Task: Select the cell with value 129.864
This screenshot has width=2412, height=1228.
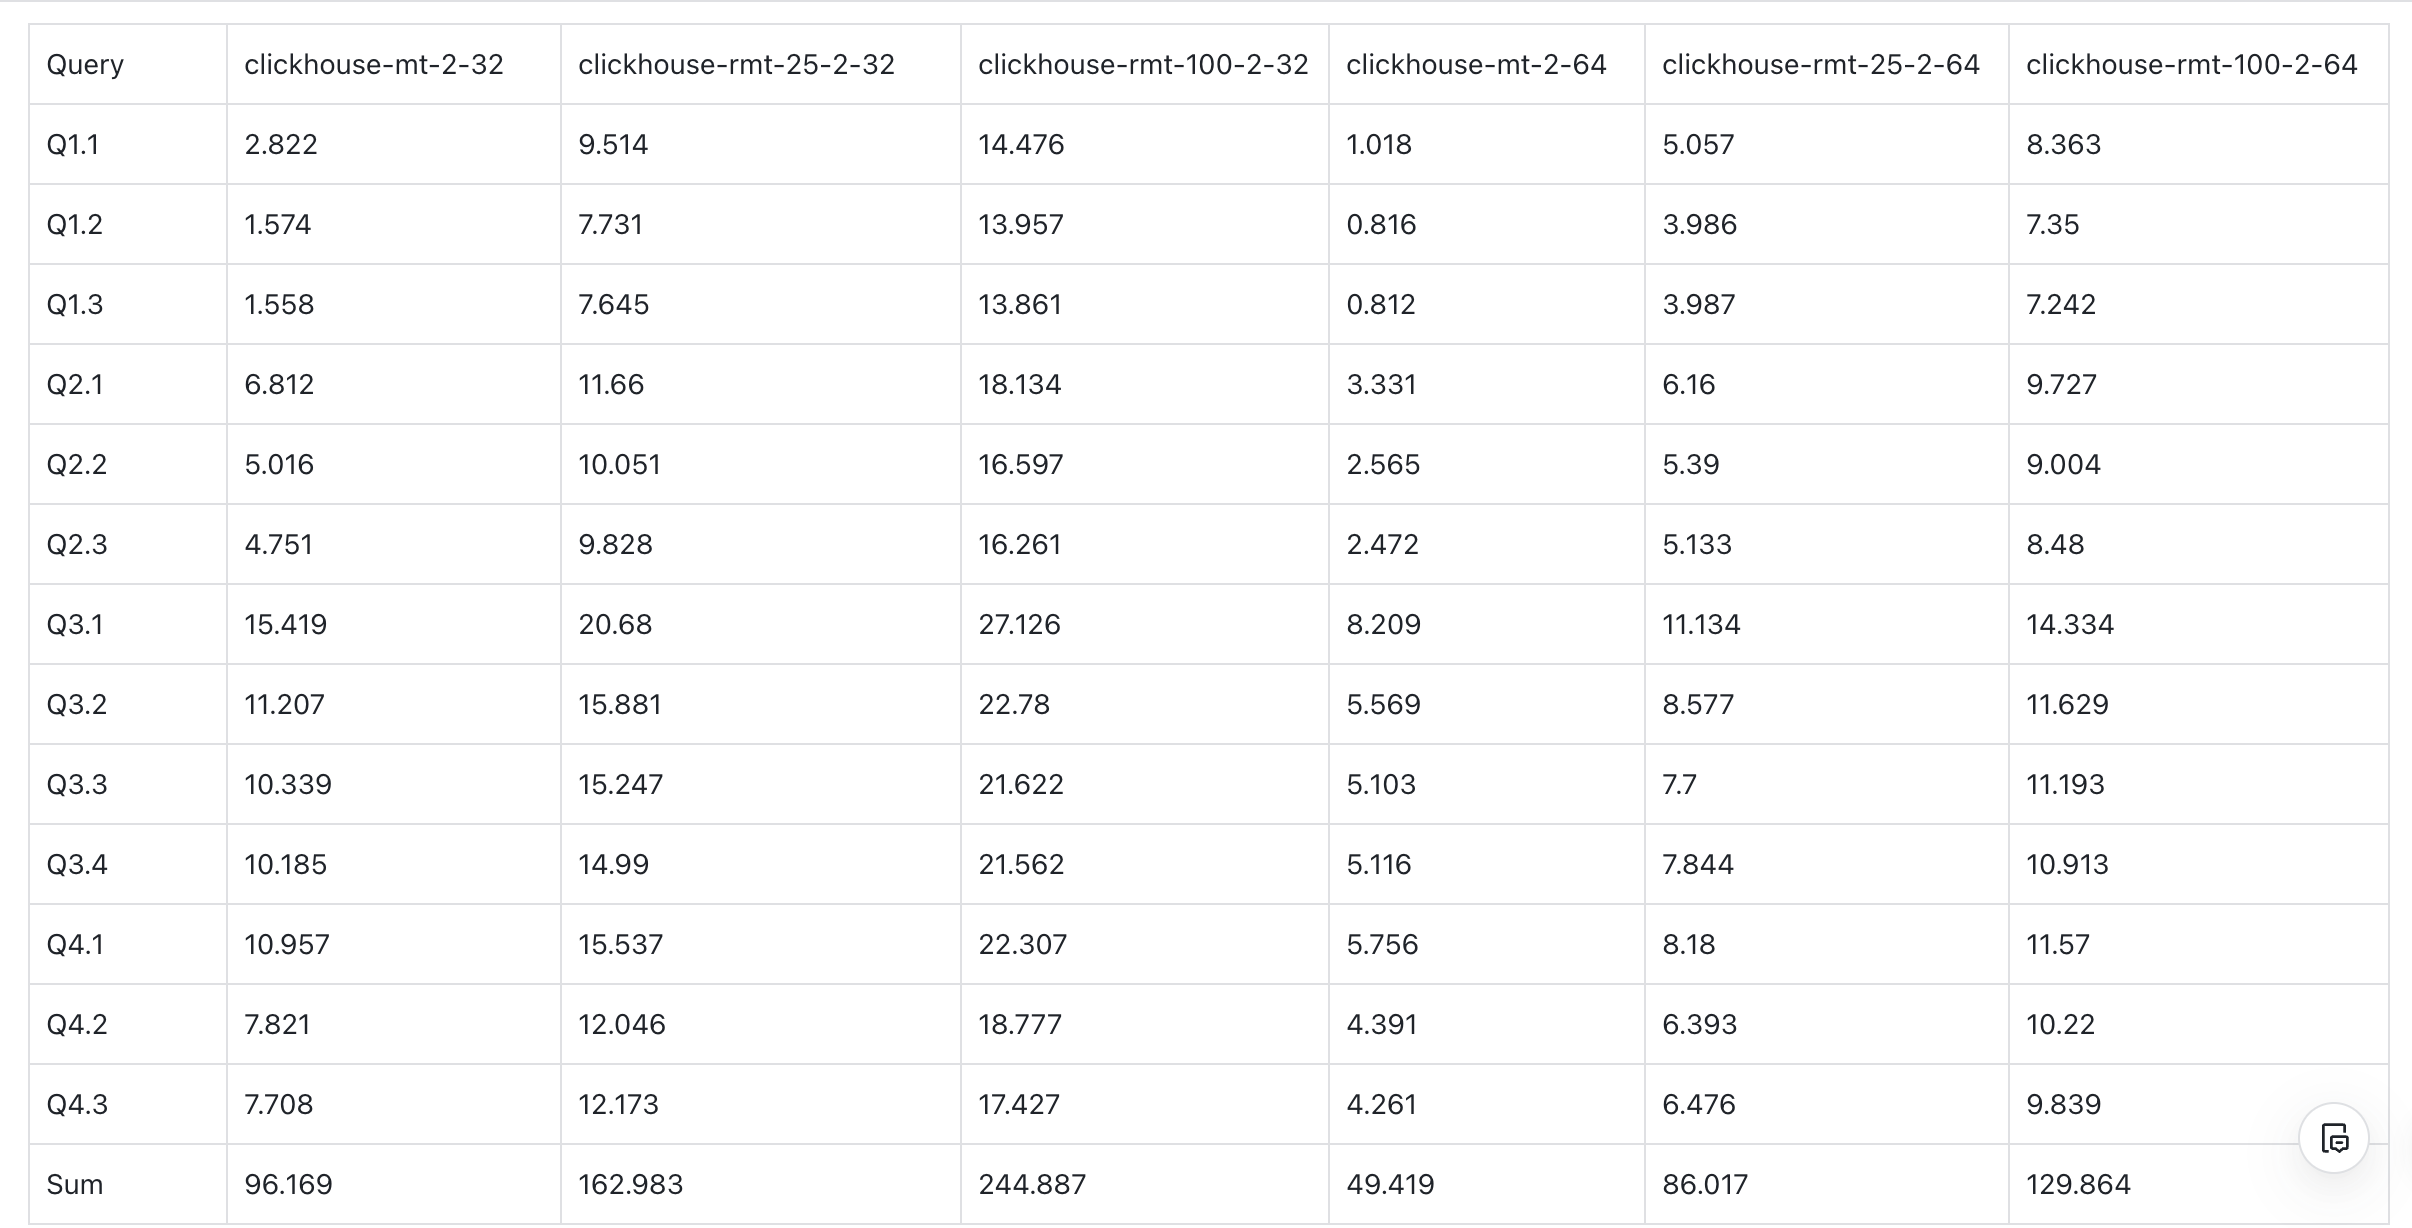Action: [2078, 1185]
